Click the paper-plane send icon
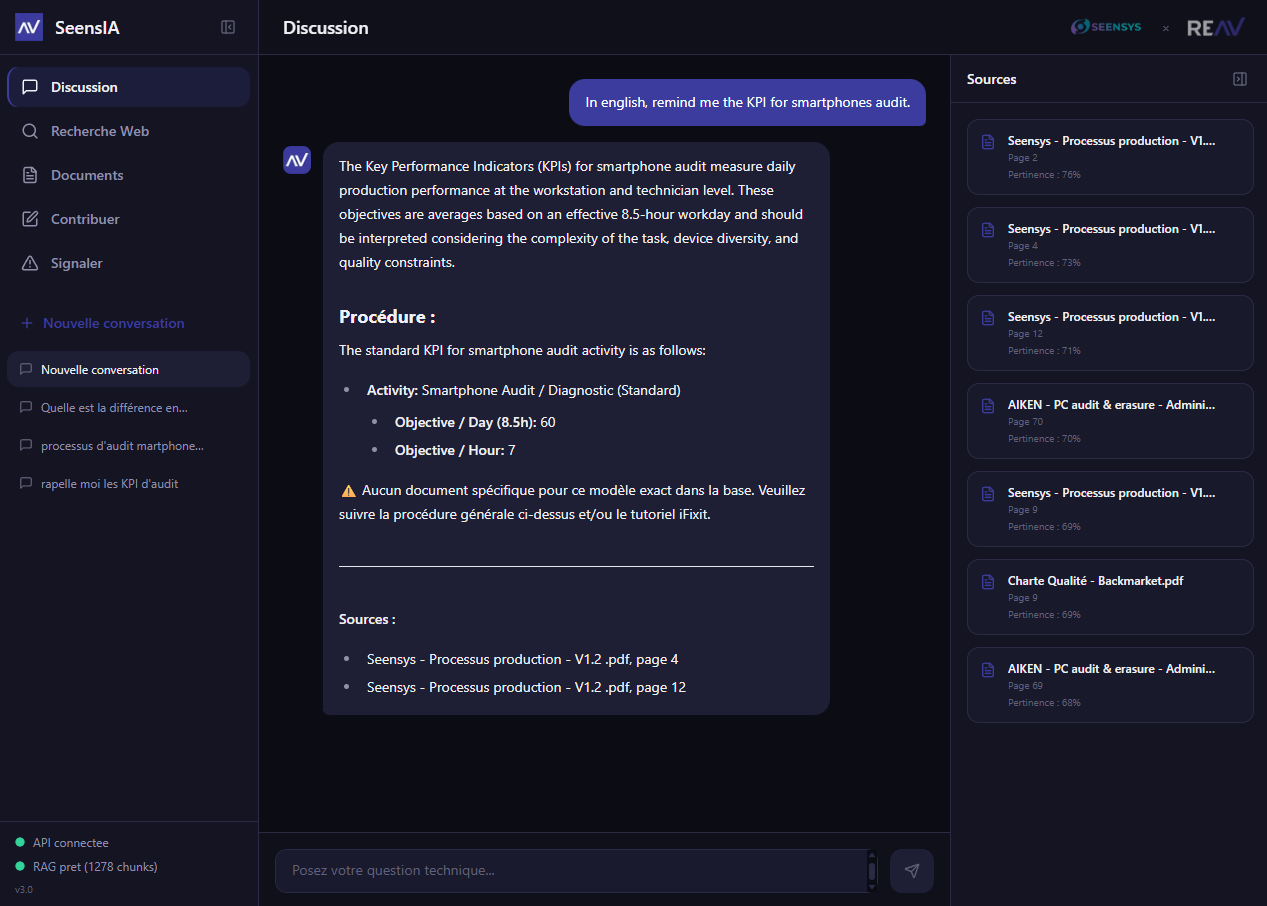Screen dimensions: 1267x906 911,870
